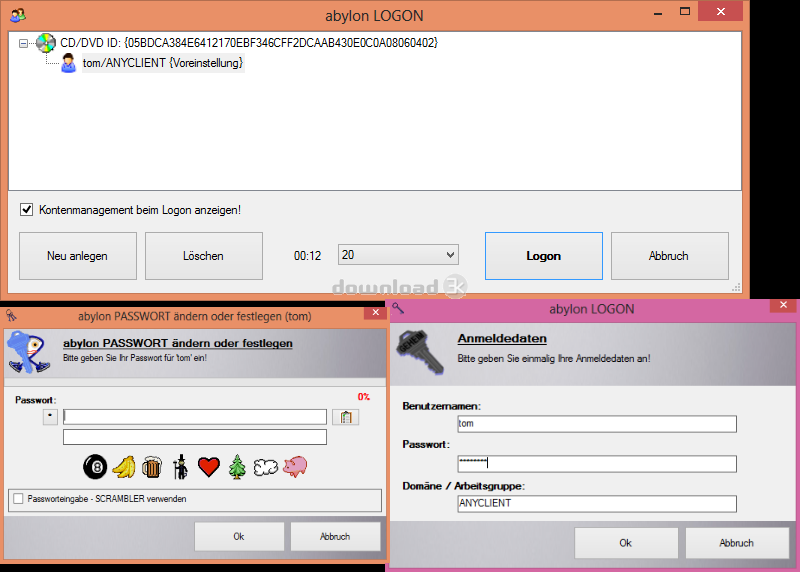Image resolution: width=800 pixels, height=572 pixels.
Task: Enable Passworteingabe SCRAMBLER verwenden checkbox
Action: click(x=18, y=499)
